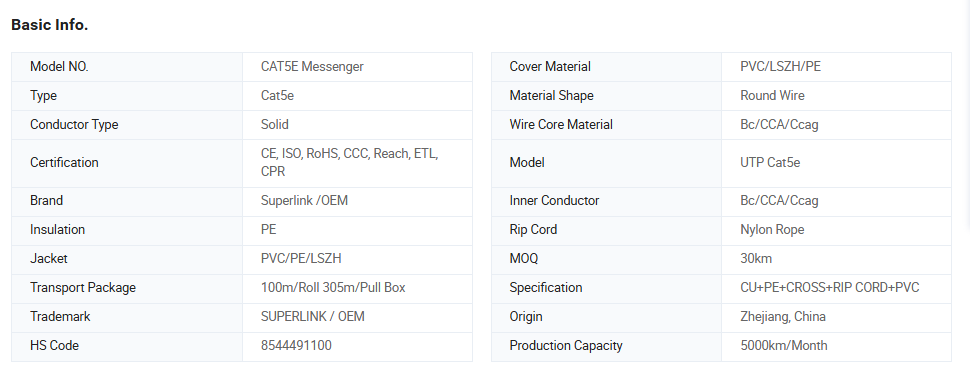Select the PVC/PE/LSZH jacket value
This screenshot has height=380, width=970.
tap(301, 259)
